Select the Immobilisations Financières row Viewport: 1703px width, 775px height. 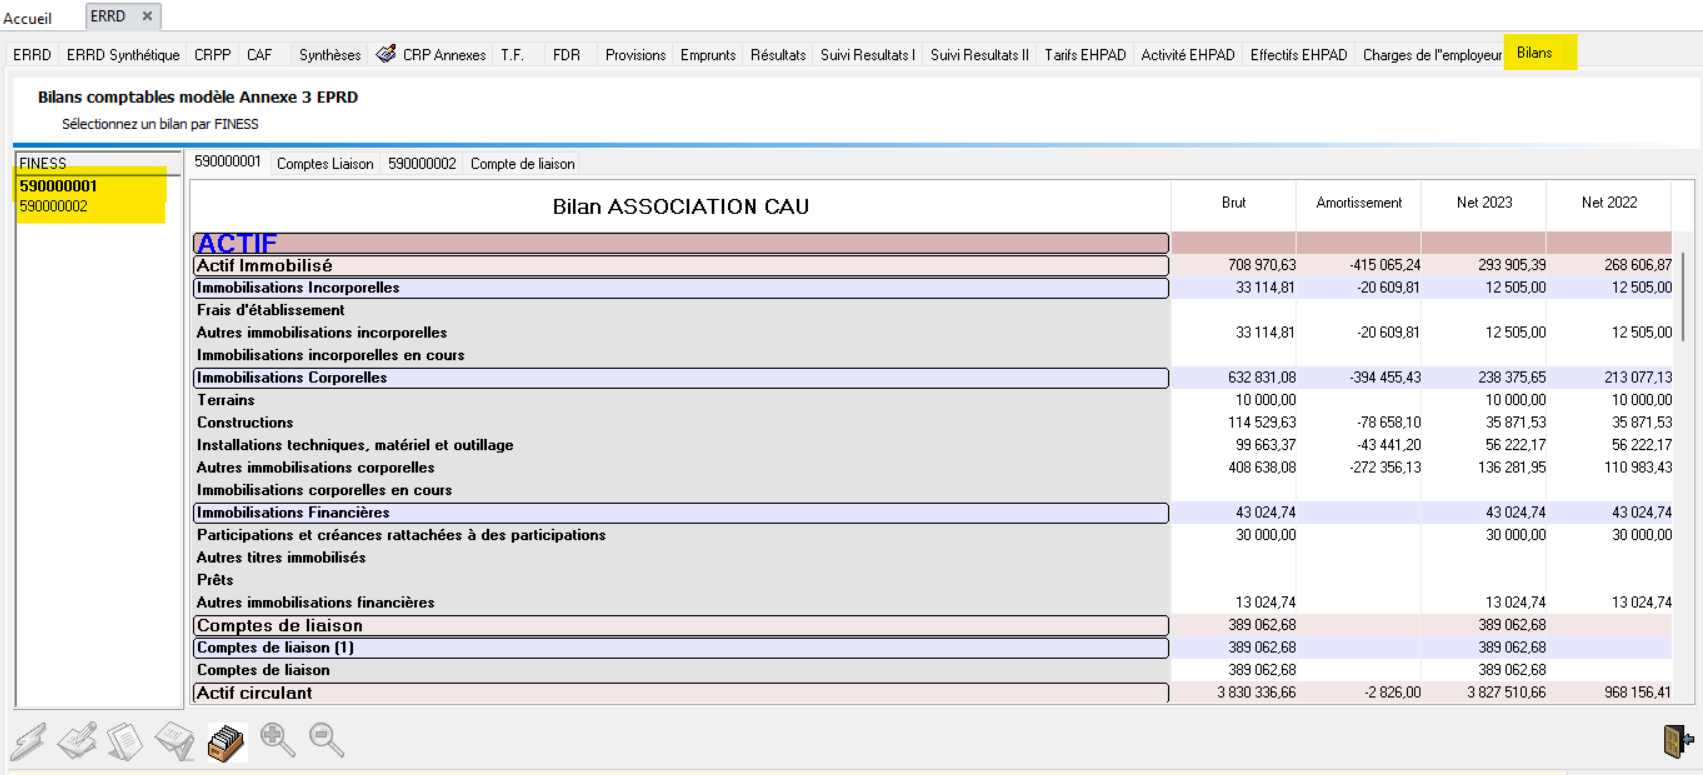tap(681, 513)
